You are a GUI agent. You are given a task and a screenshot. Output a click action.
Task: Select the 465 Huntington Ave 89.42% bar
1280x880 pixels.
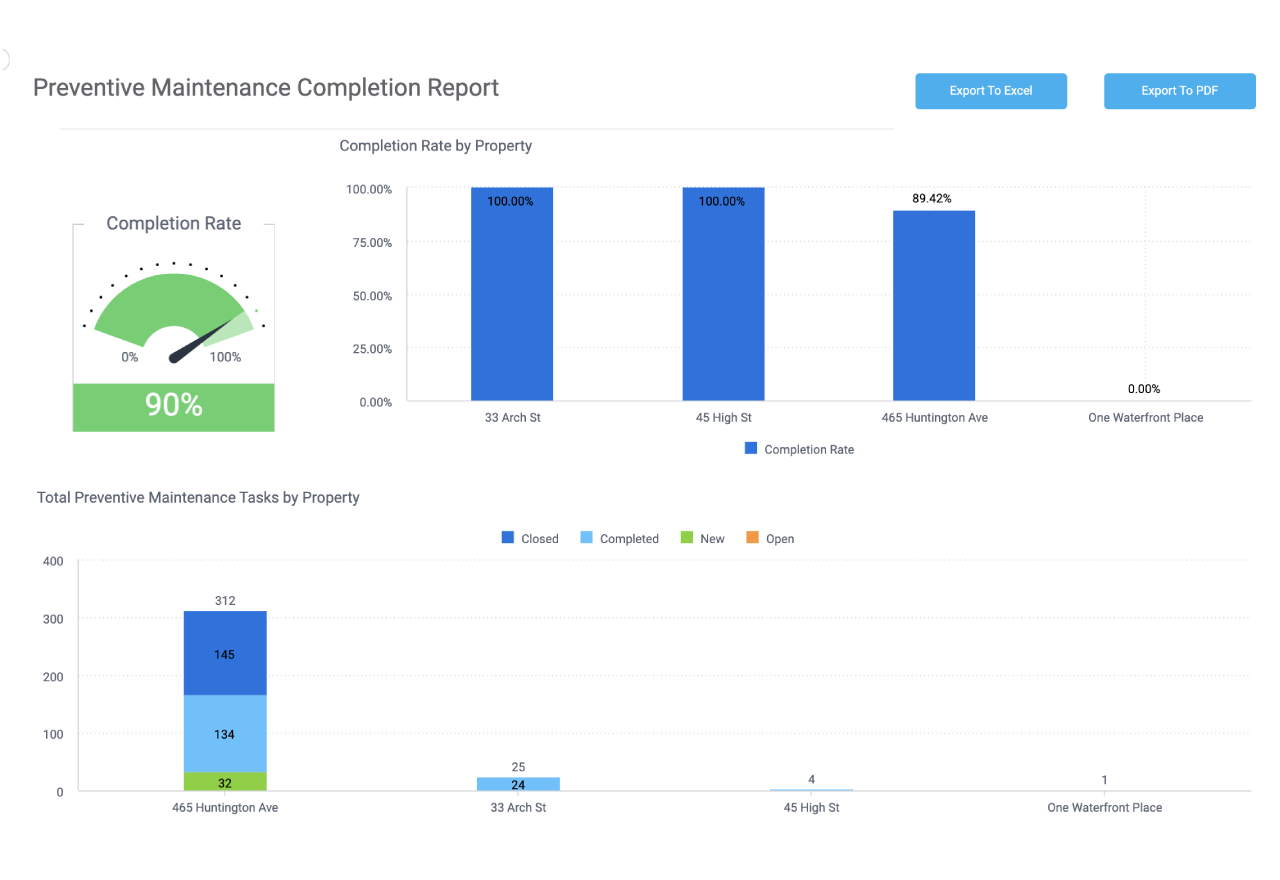pos(933,310)
